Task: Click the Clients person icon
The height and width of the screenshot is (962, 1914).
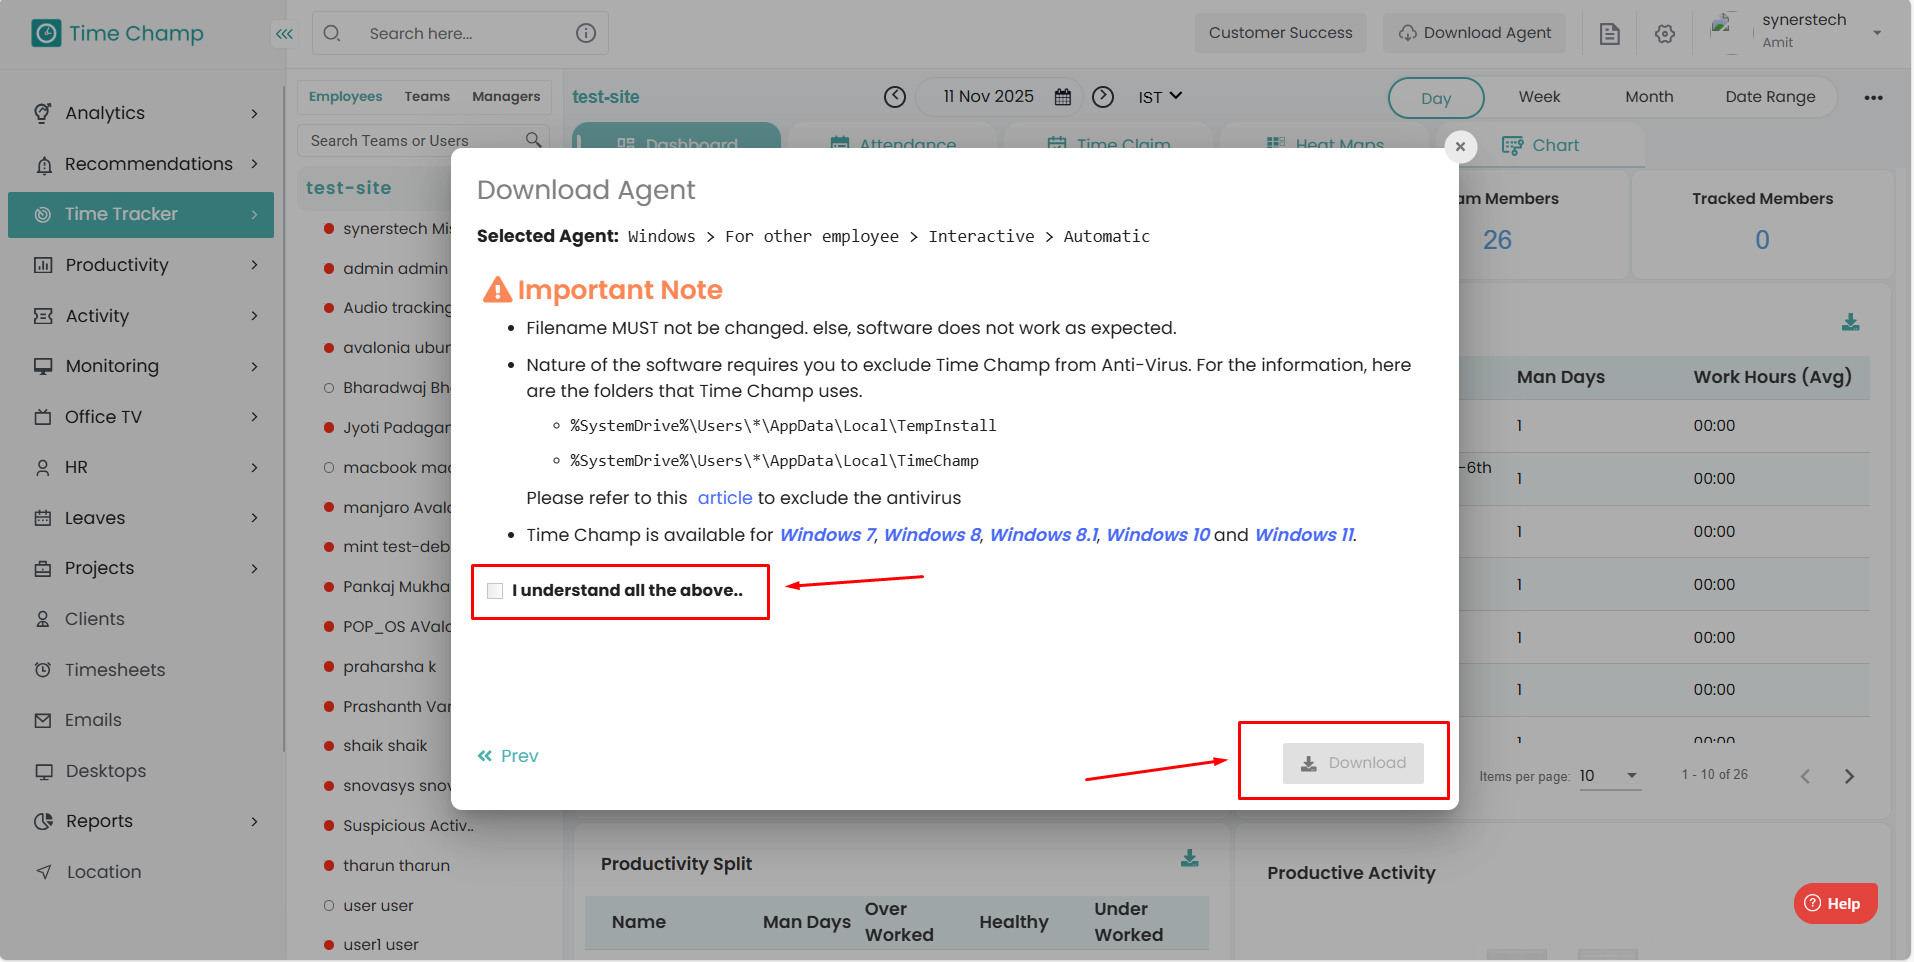Action: (43, 619)
